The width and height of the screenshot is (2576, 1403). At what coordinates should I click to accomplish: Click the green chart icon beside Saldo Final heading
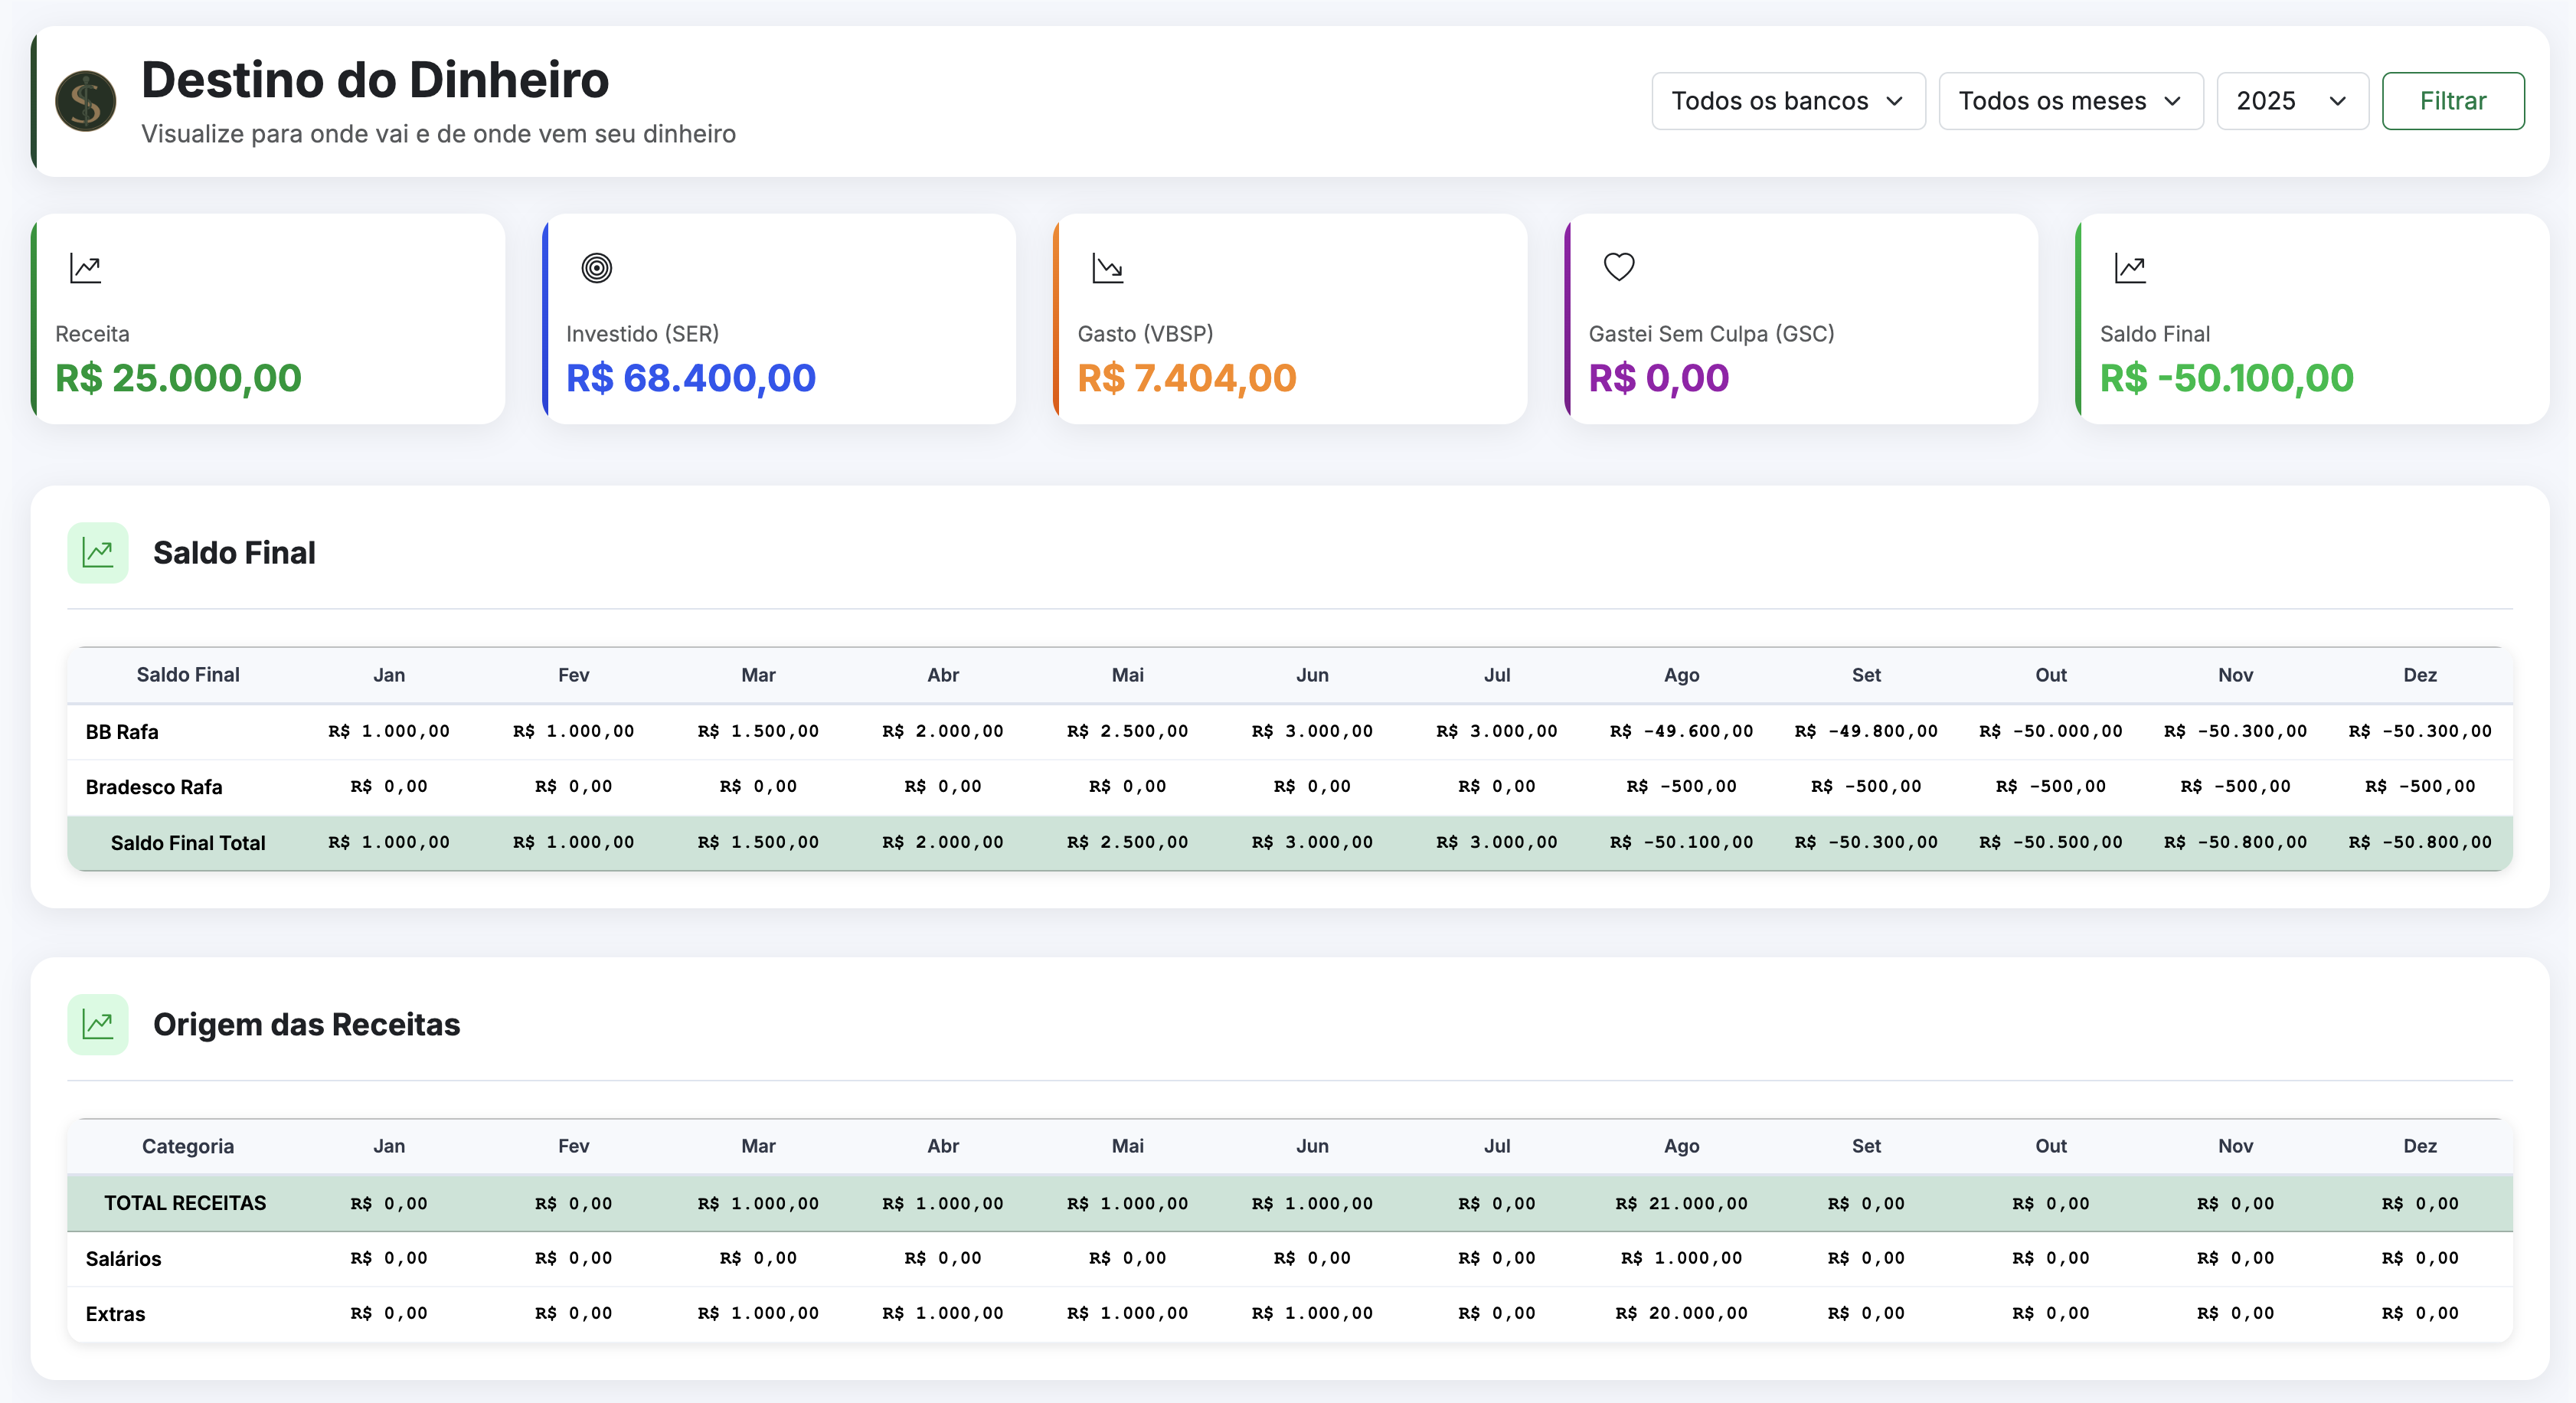98,552
